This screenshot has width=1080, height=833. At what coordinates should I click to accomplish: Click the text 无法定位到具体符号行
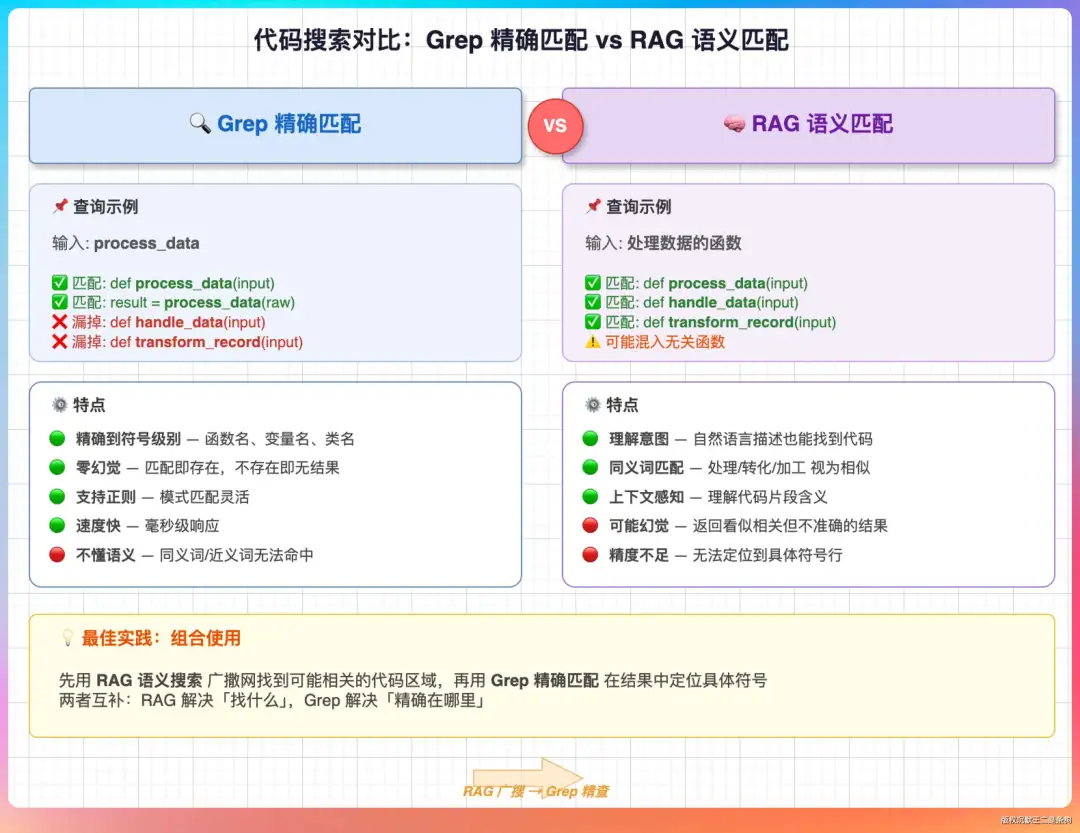[767, 555]
